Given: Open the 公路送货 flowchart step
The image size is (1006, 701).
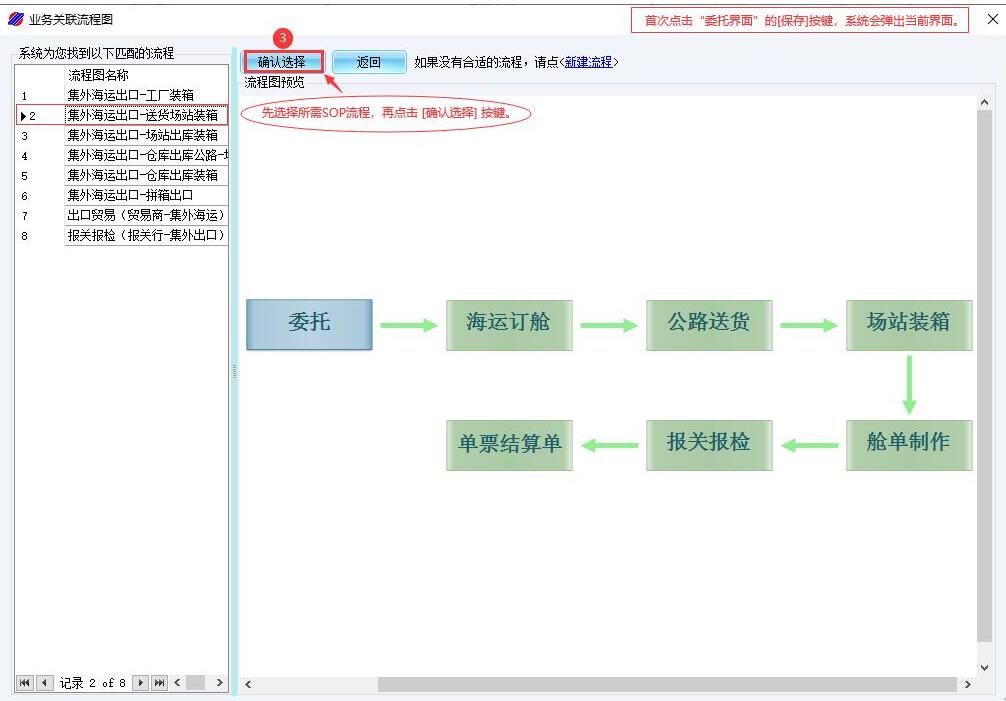Looking at the screenshot, I should tap(709, 324).
